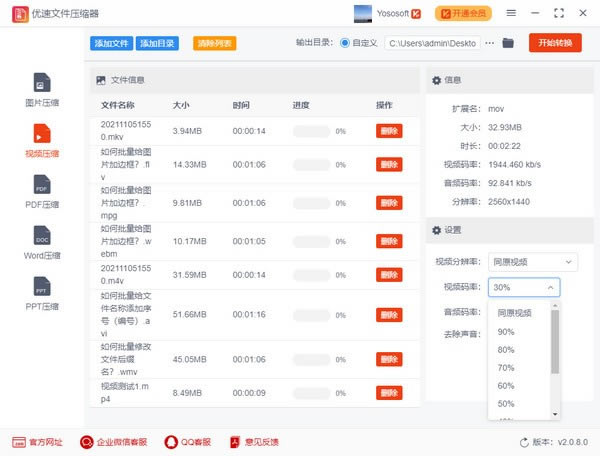Delete the .webm file row

[389, 241]
